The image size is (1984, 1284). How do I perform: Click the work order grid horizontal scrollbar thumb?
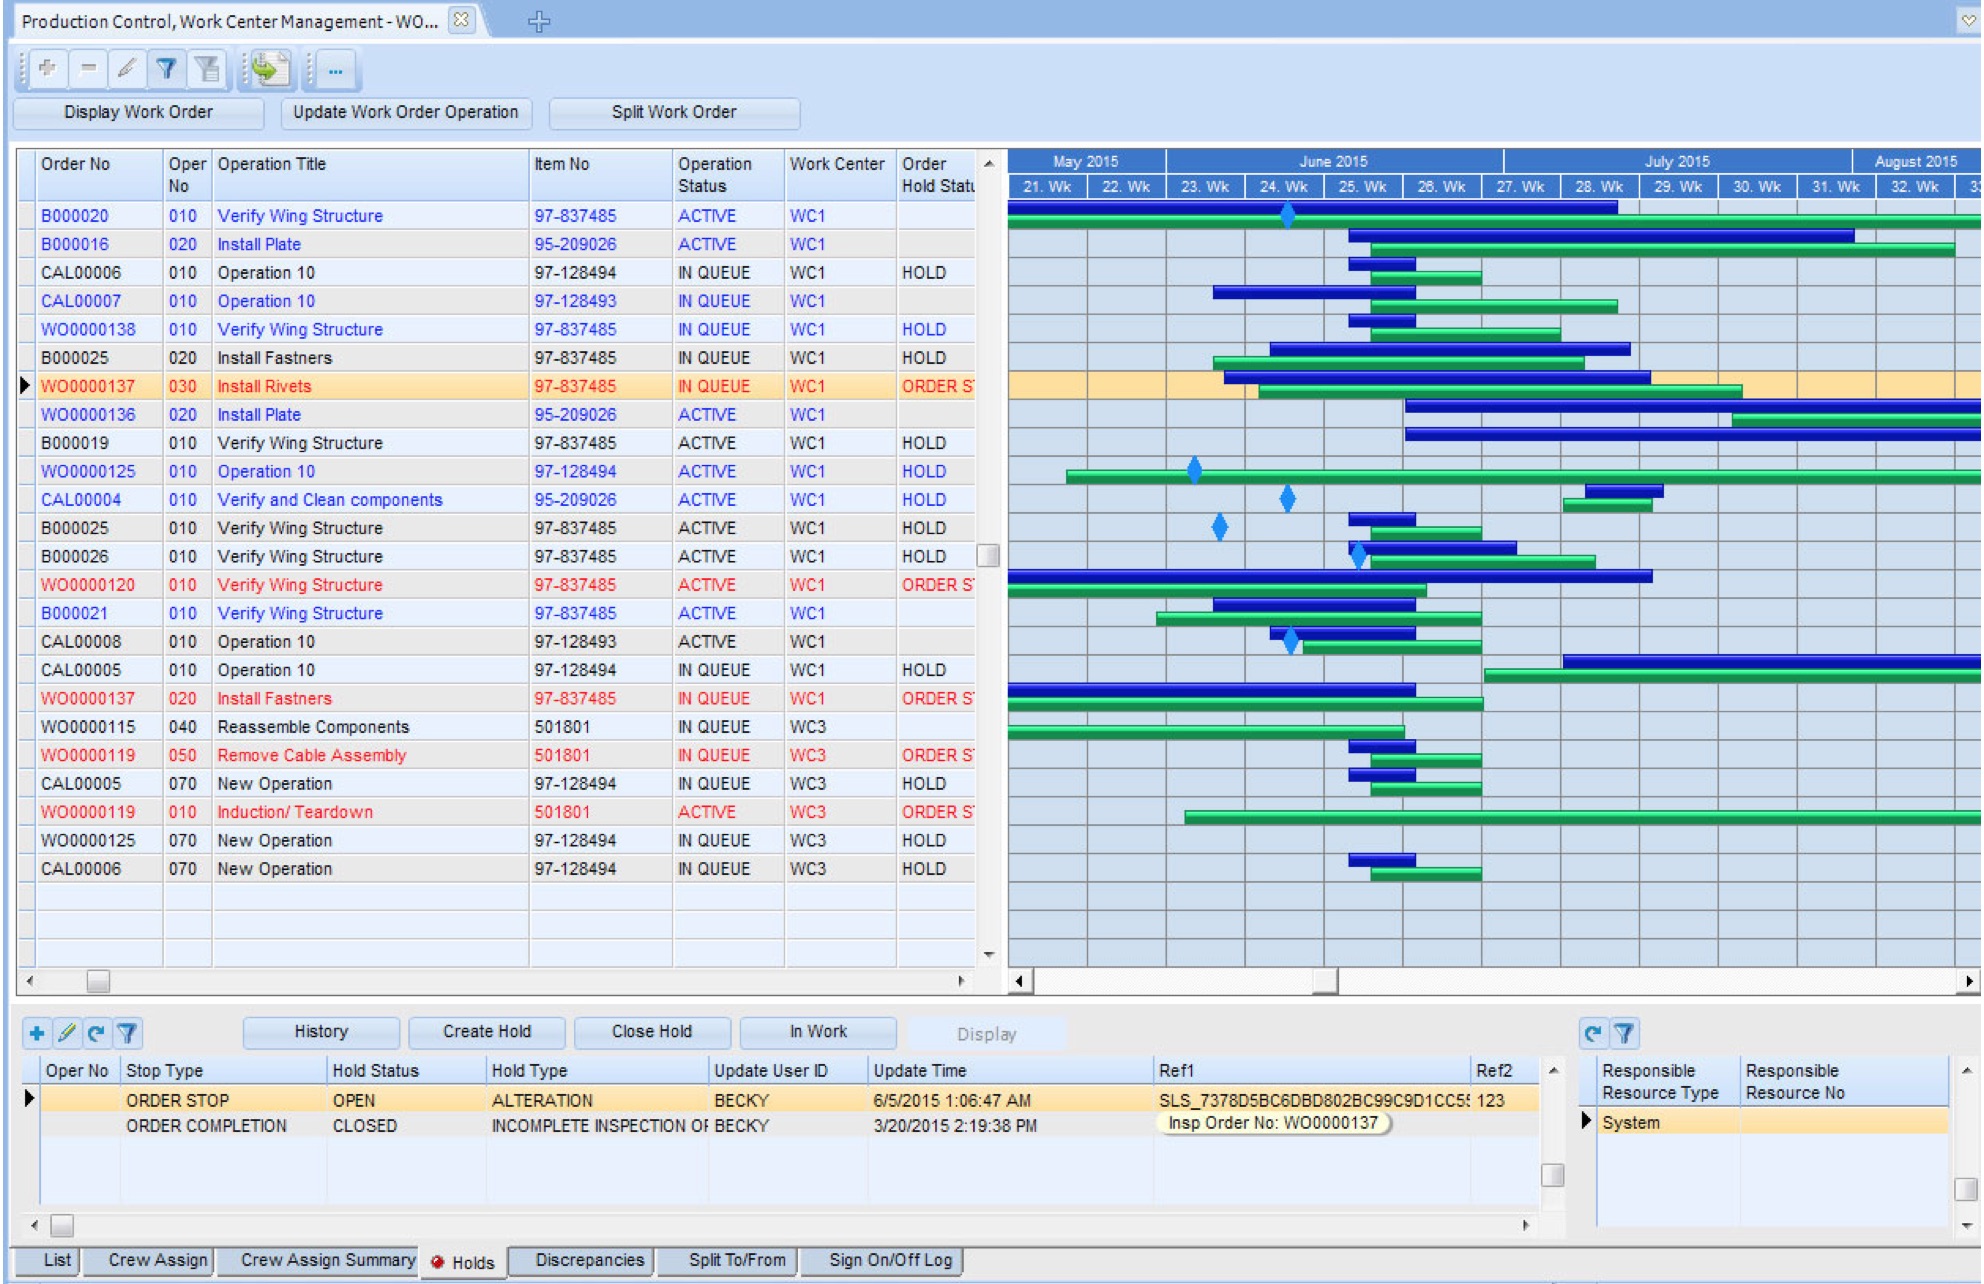pos(98,981)
